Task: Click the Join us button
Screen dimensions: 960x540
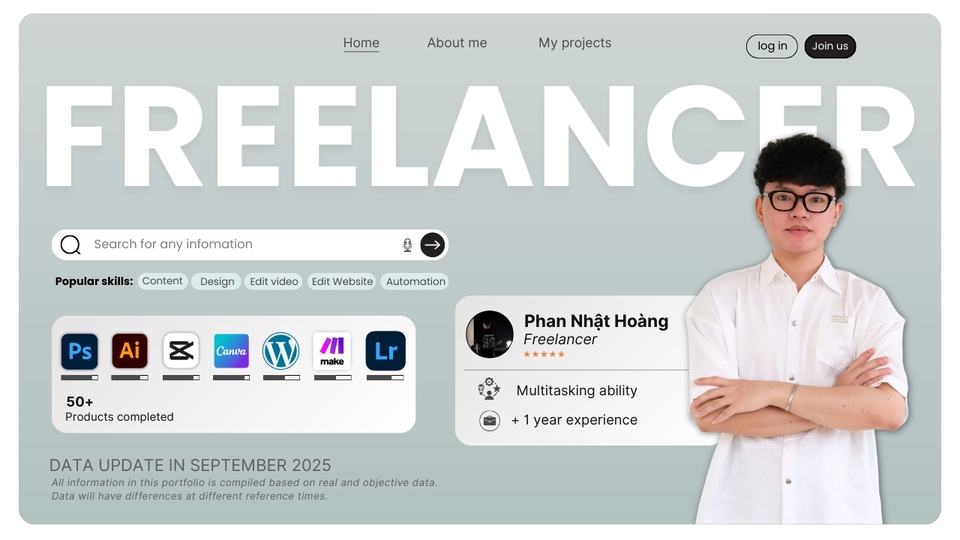Action: pos(830,46)
